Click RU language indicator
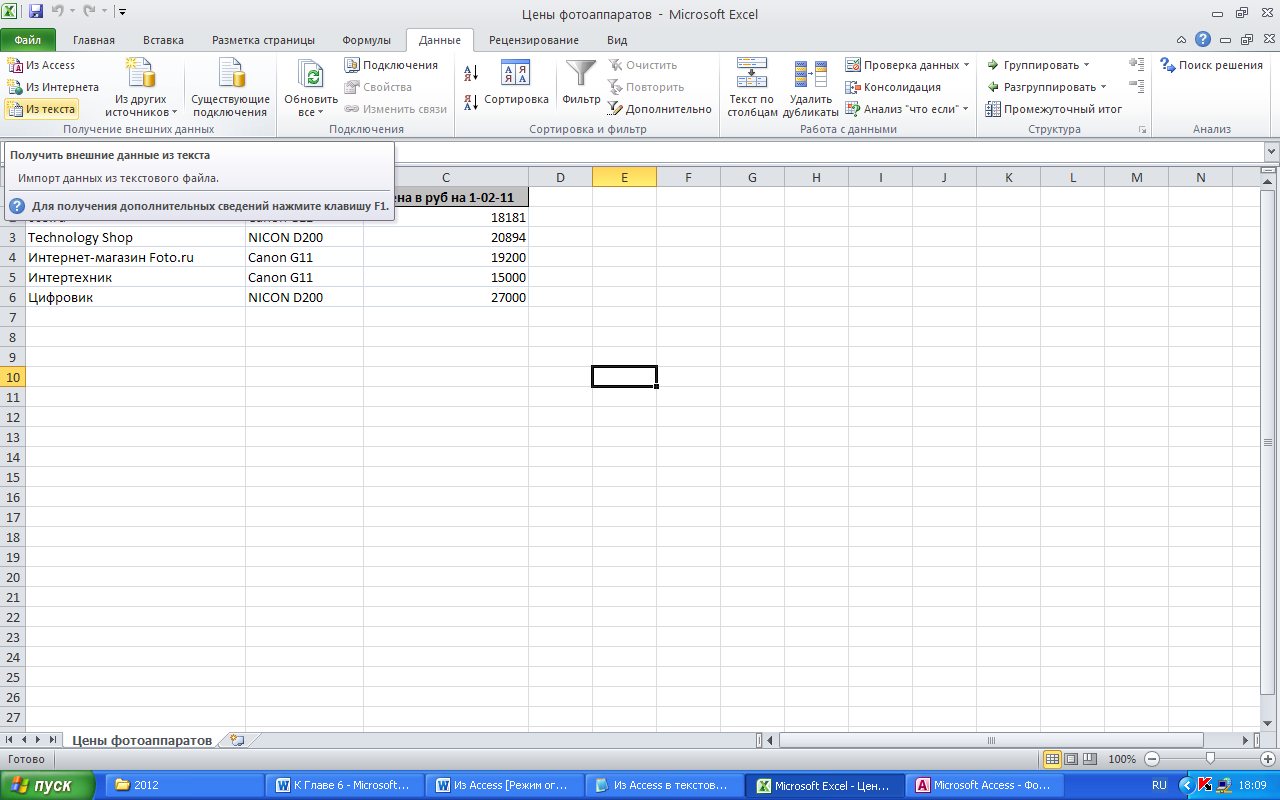 coord(1160,785)
